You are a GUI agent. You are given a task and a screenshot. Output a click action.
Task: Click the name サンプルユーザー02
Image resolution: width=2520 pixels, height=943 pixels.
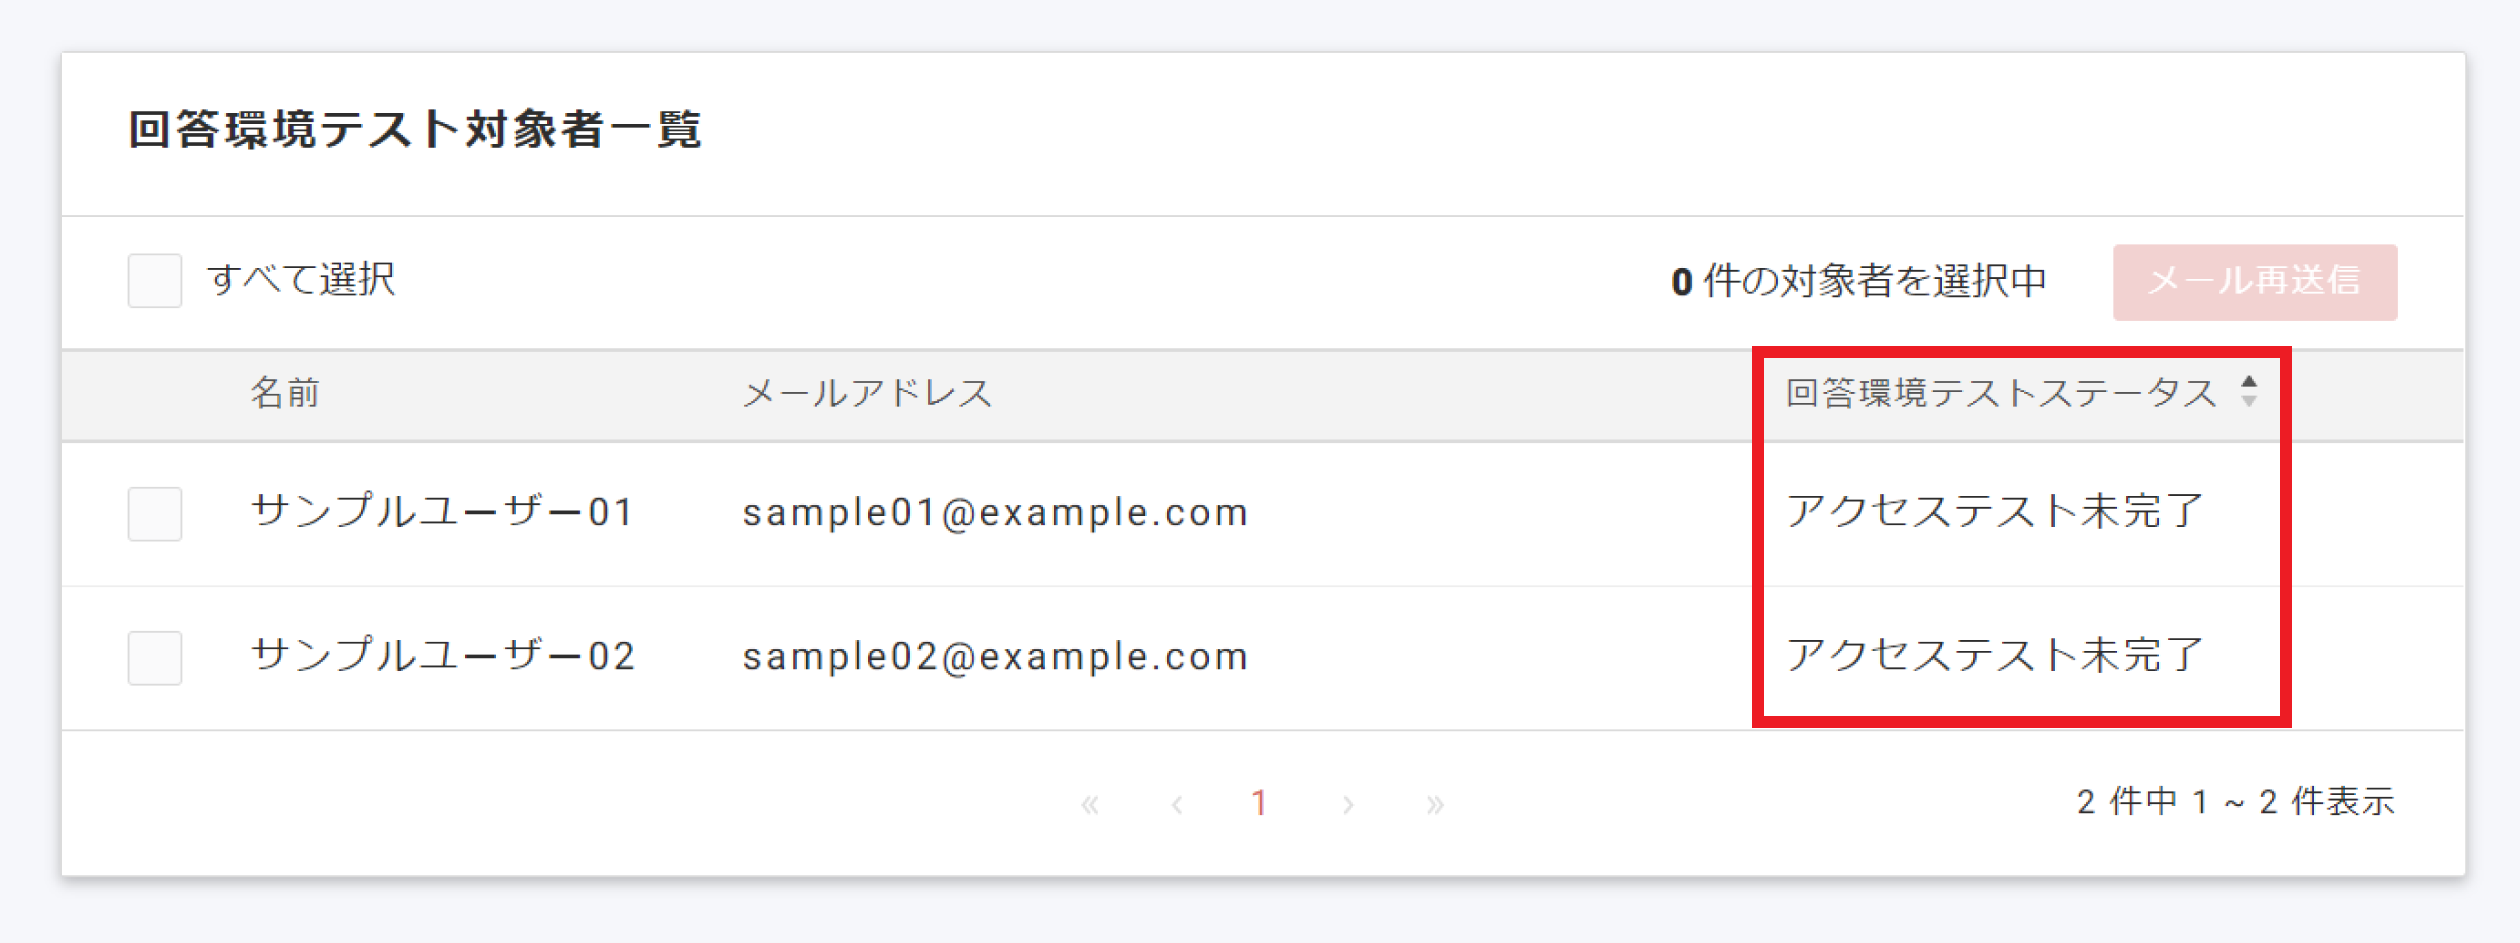click(442, 656)
